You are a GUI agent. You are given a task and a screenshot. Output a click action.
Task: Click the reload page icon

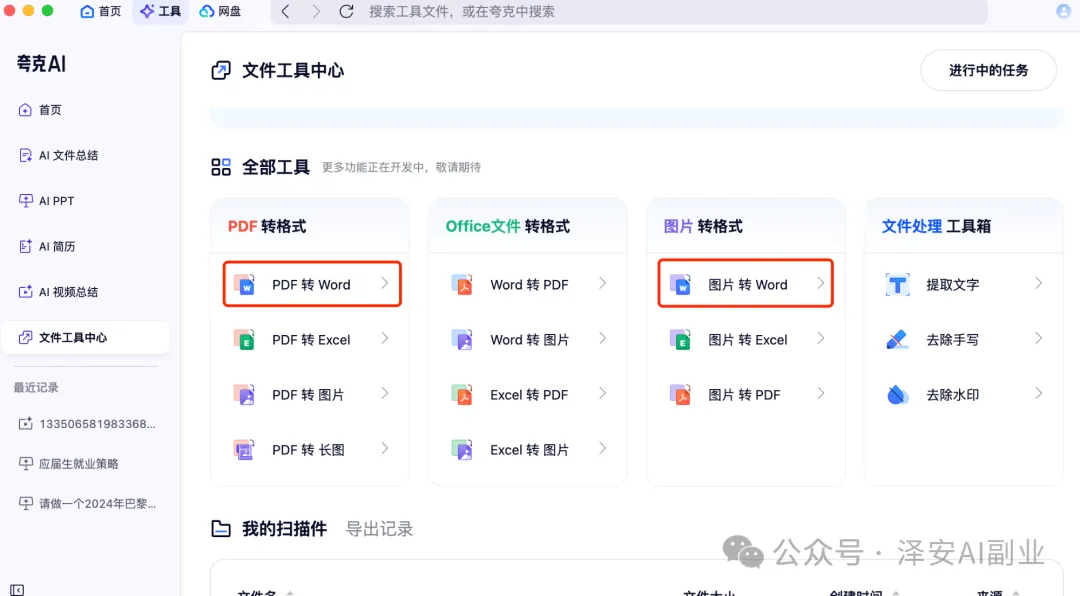[346, 11]
